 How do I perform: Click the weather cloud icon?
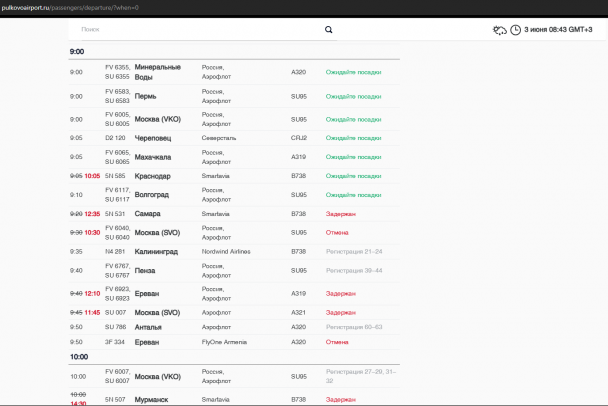click(x=499, y=30)
